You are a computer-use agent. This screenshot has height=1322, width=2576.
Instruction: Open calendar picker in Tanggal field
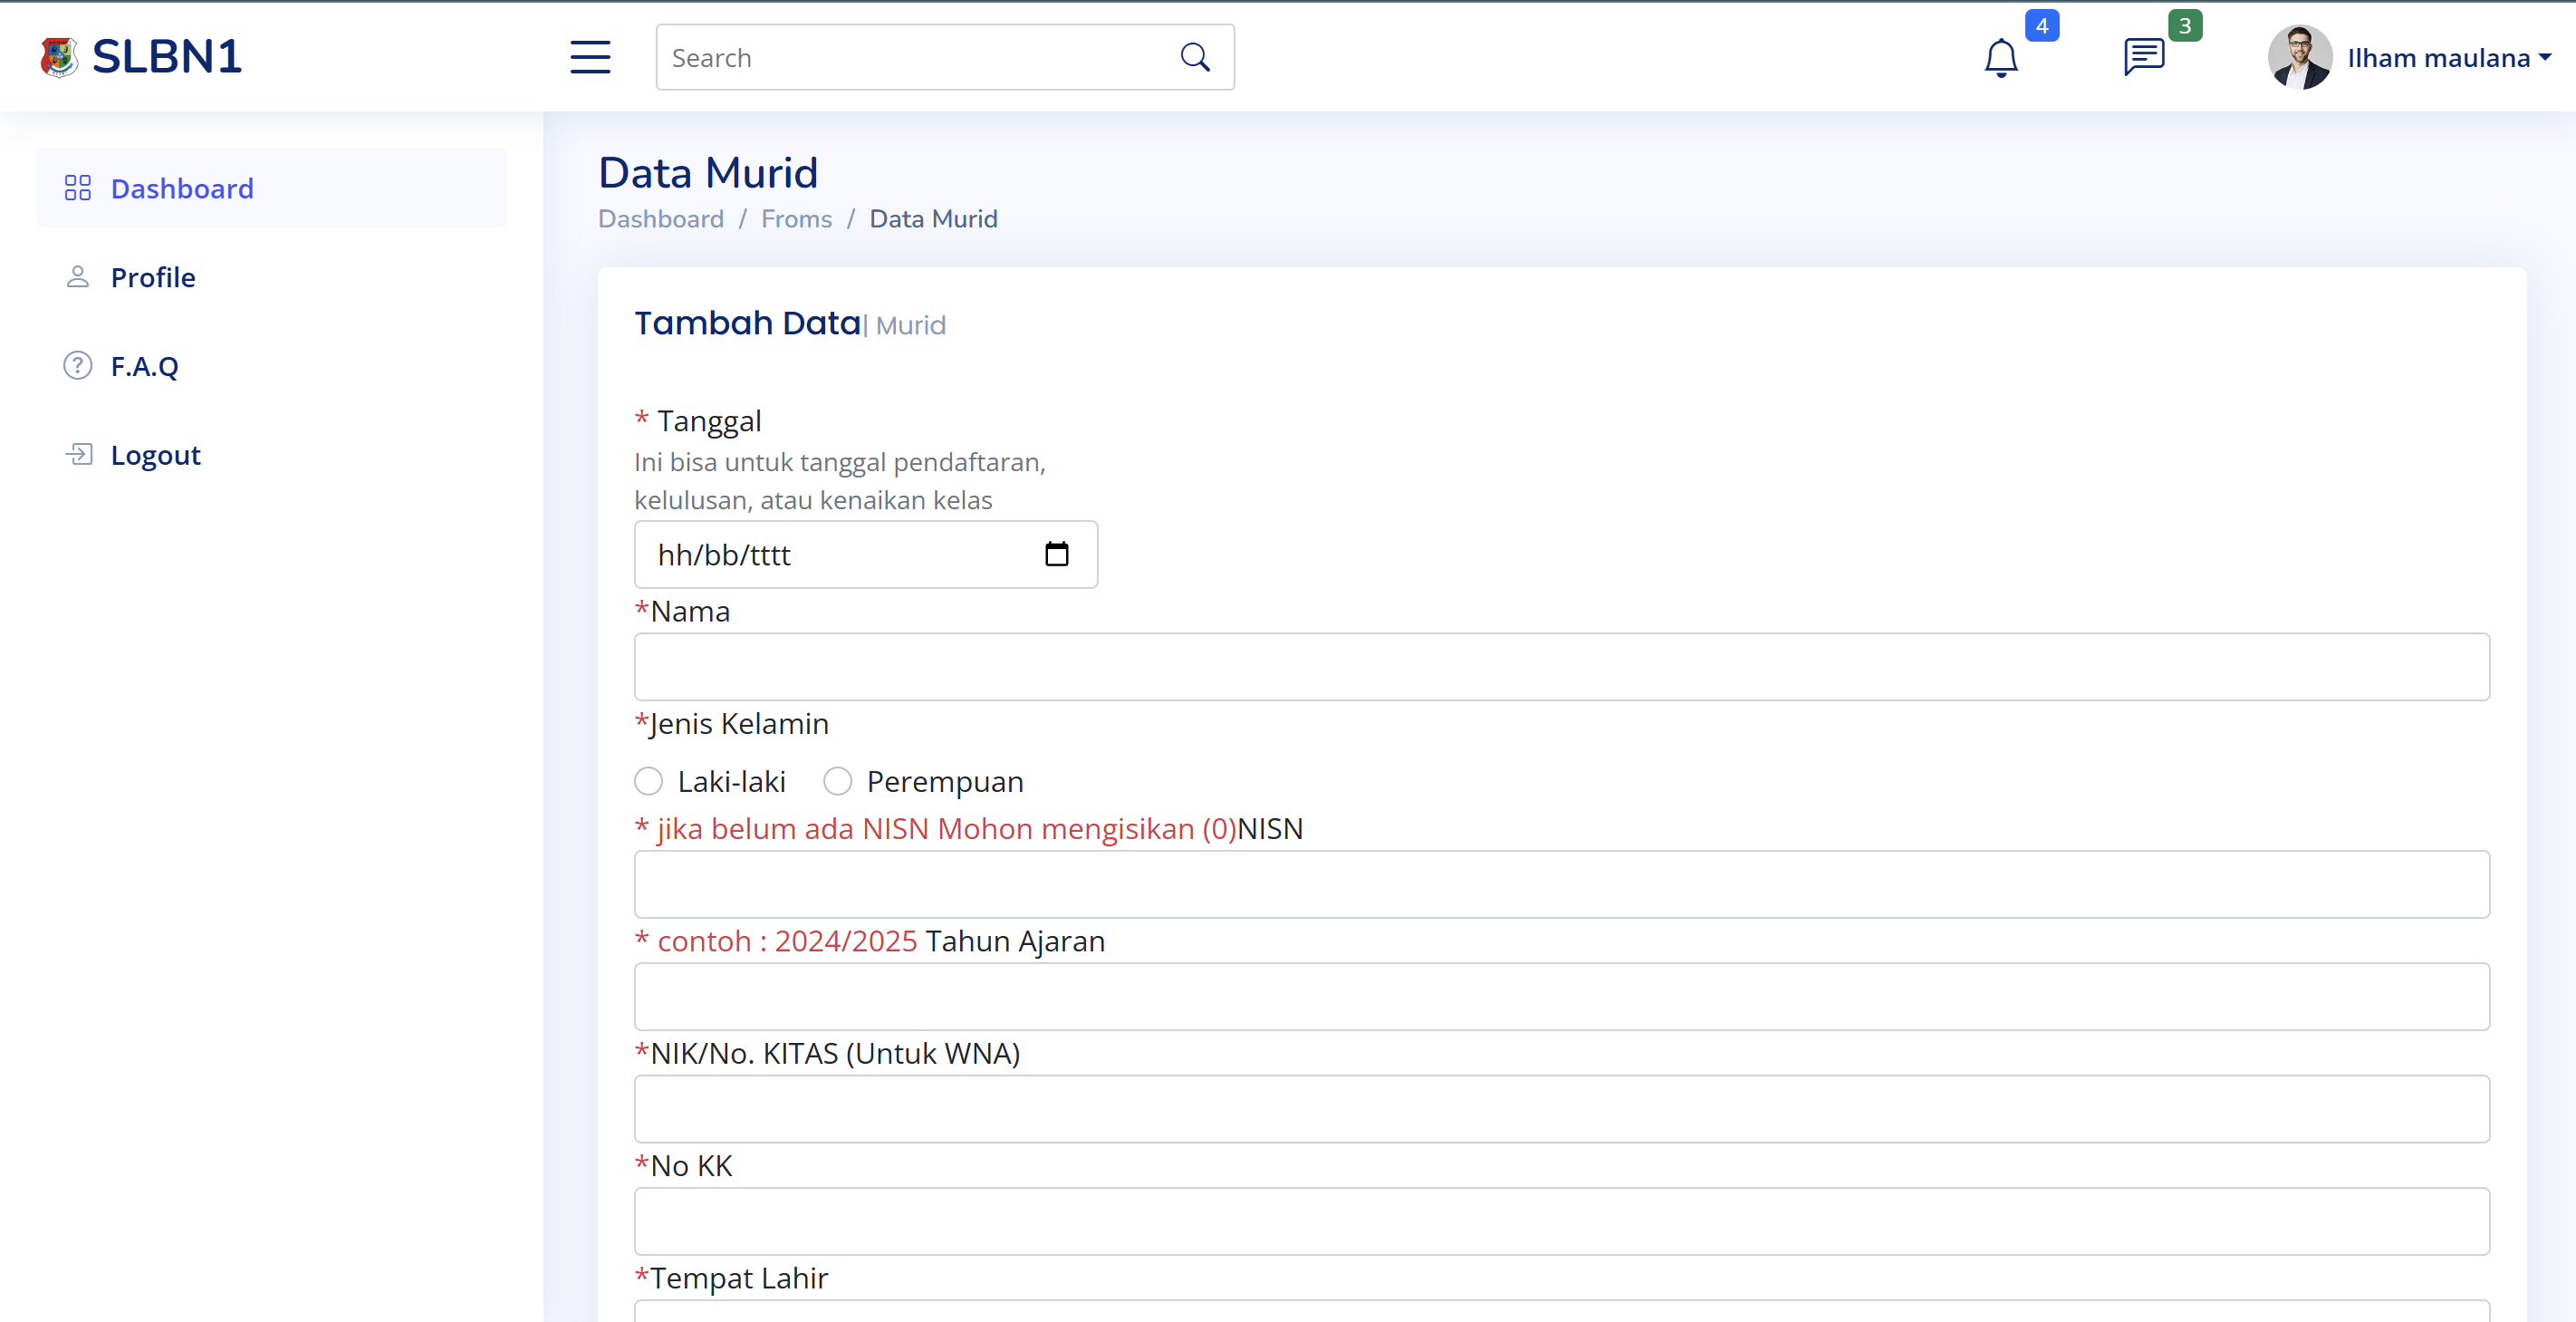(x=1056, y=554)
